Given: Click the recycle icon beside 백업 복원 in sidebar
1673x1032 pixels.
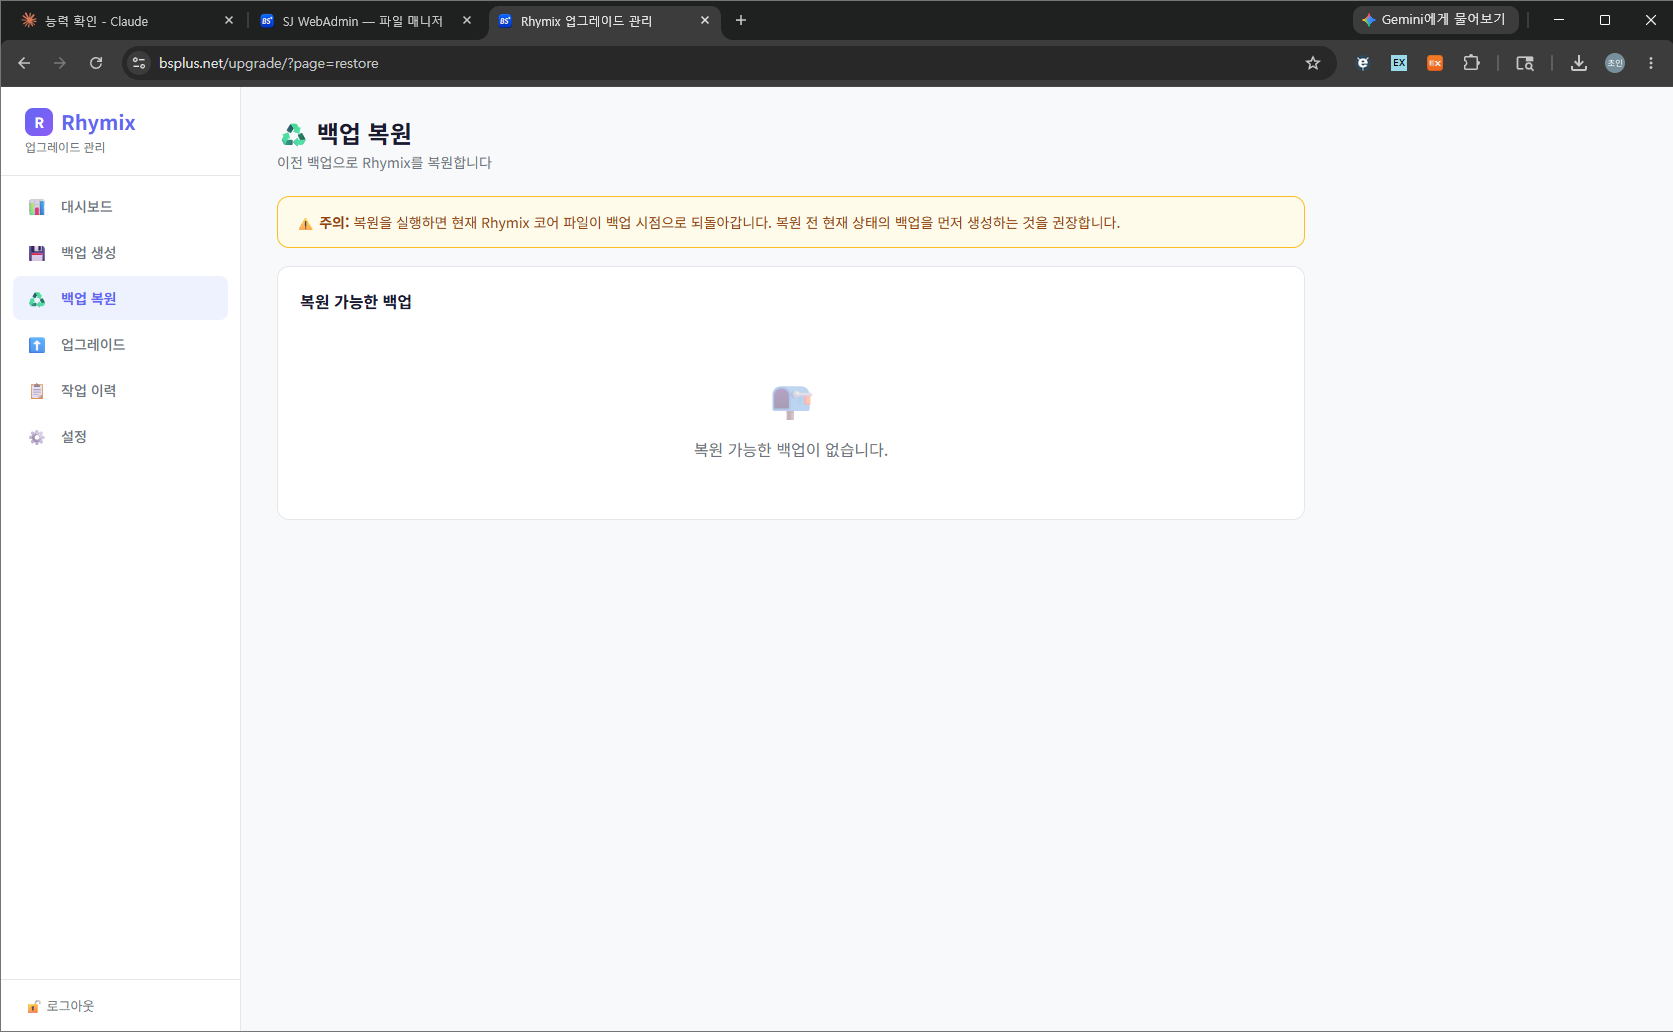Looking at the screenshot, I should click(x=37, y=299).
